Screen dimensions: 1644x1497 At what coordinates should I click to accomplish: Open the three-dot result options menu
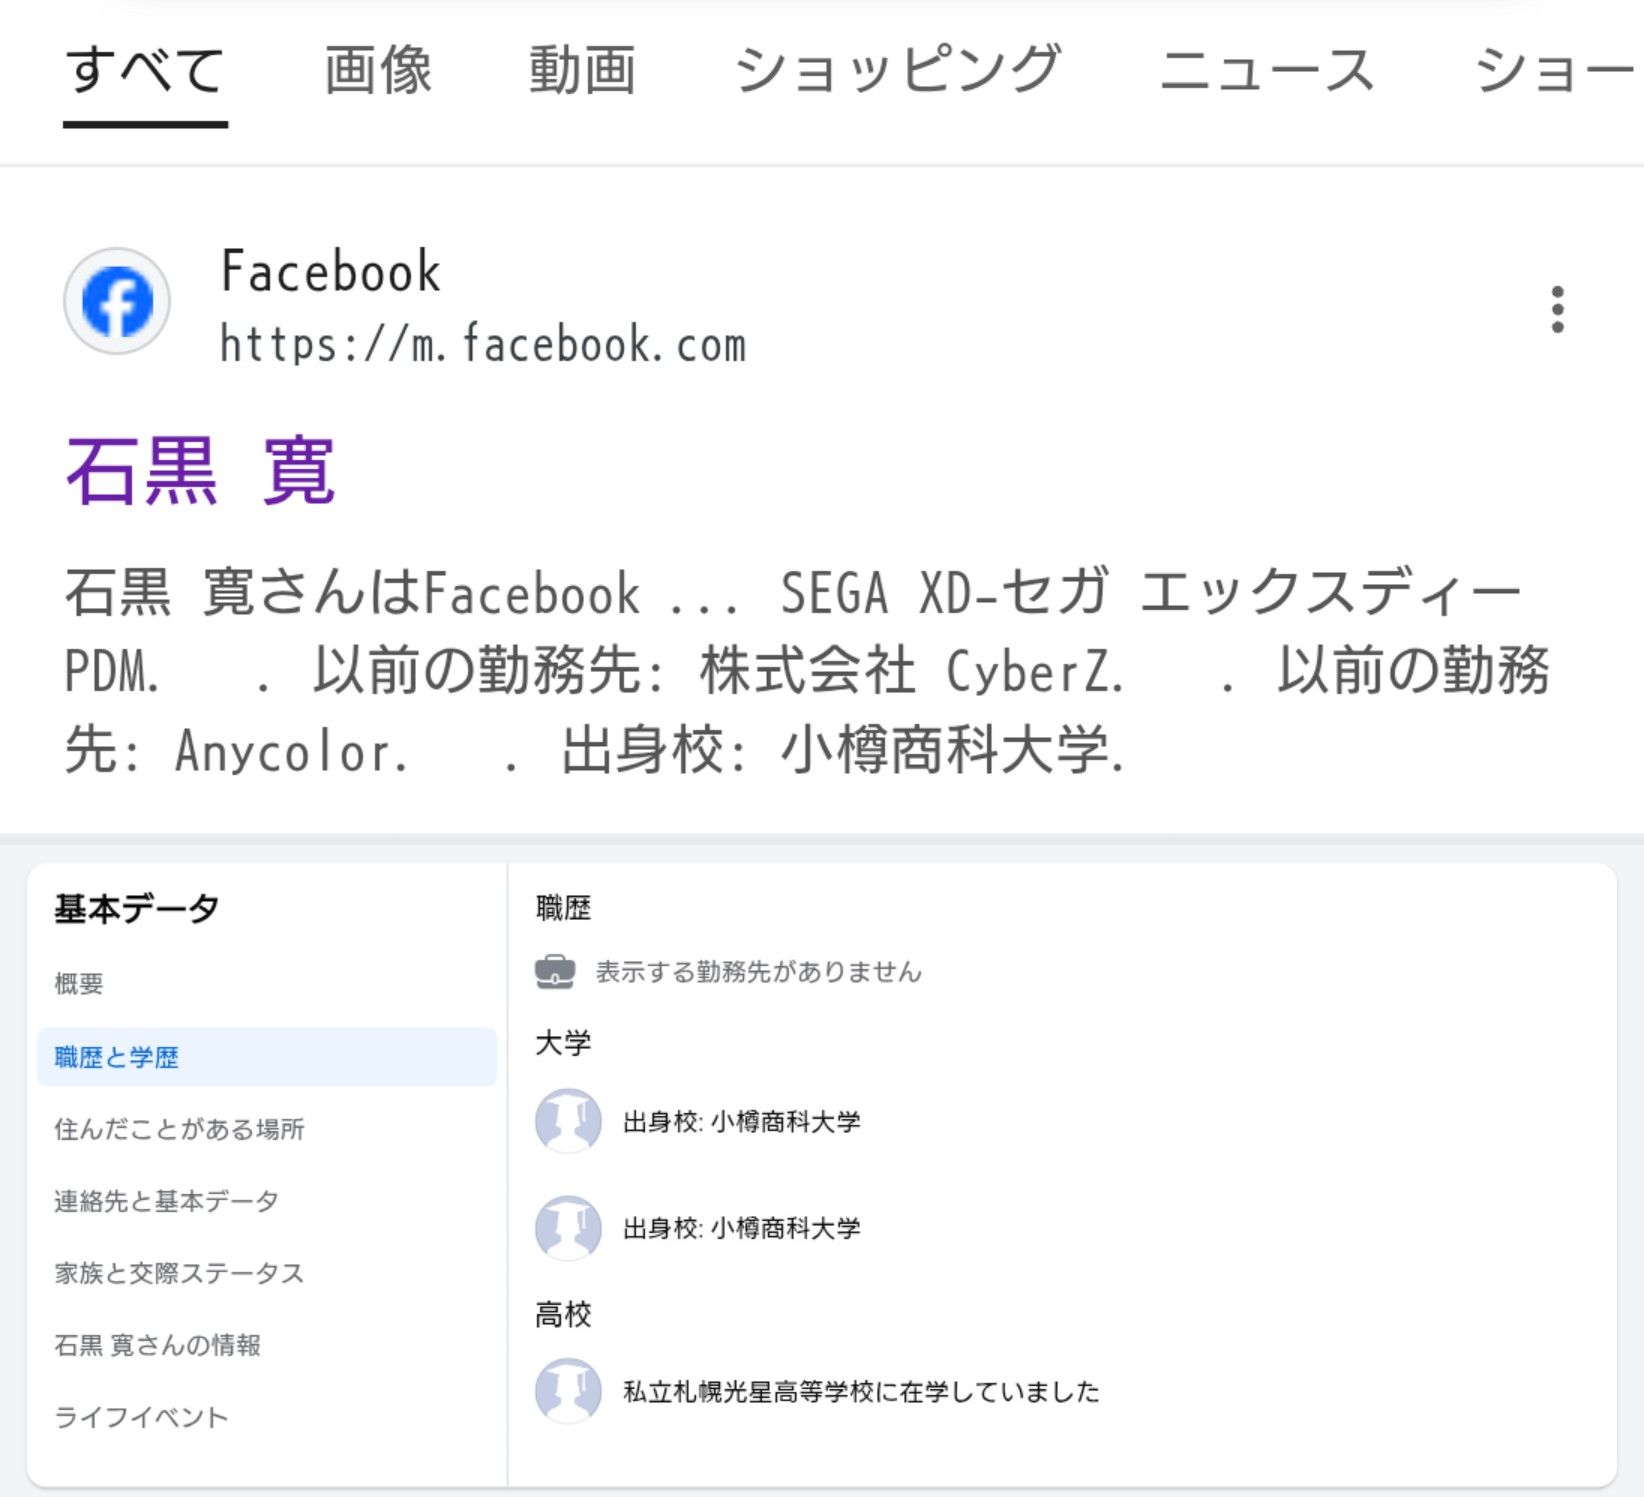click(x=1557, y=310)
